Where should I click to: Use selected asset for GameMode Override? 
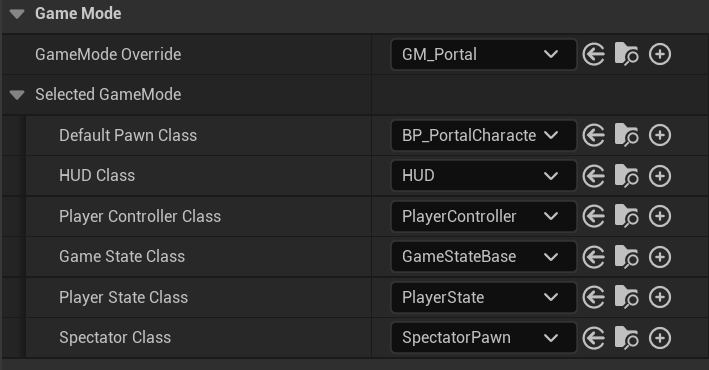click(x=594, y=54)
